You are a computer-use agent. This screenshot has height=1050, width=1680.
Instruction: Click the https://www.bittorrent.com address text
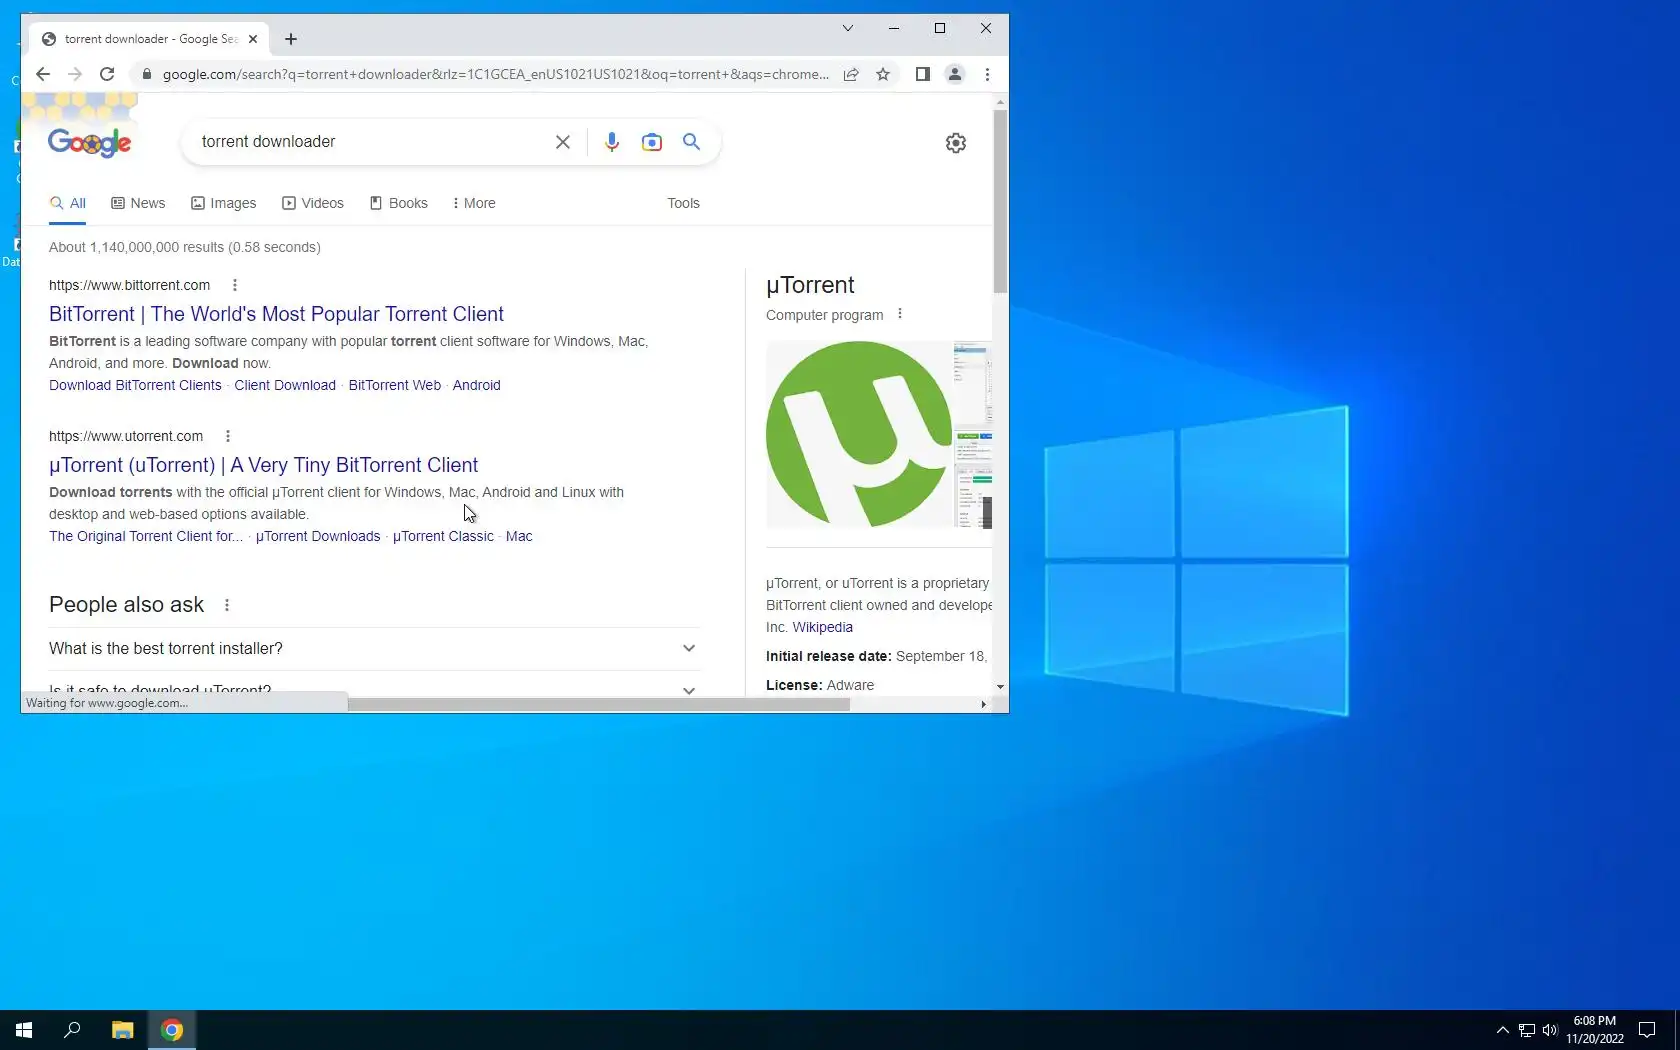pos(130,285)
